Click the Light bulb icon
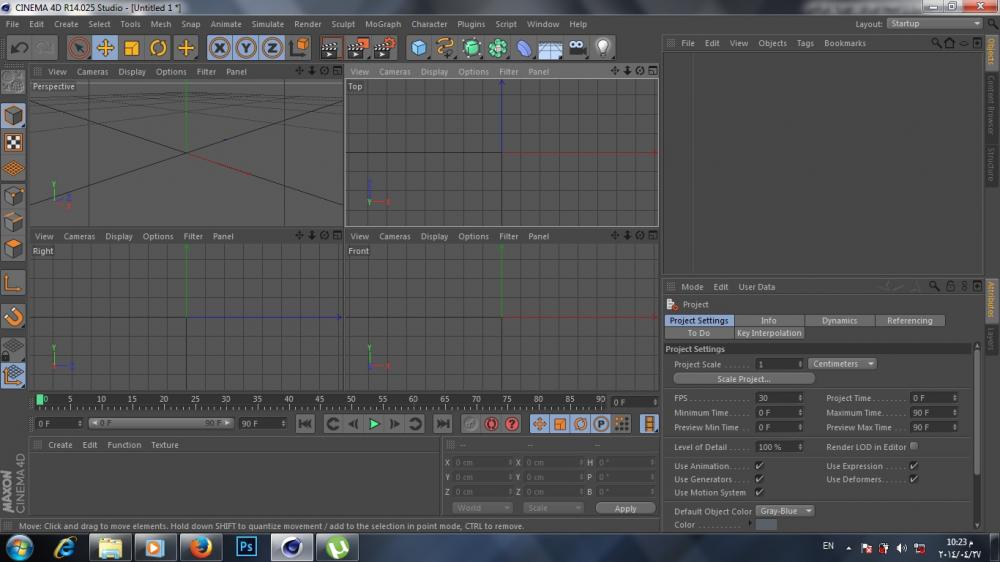1000x562 pixels. 603,48
